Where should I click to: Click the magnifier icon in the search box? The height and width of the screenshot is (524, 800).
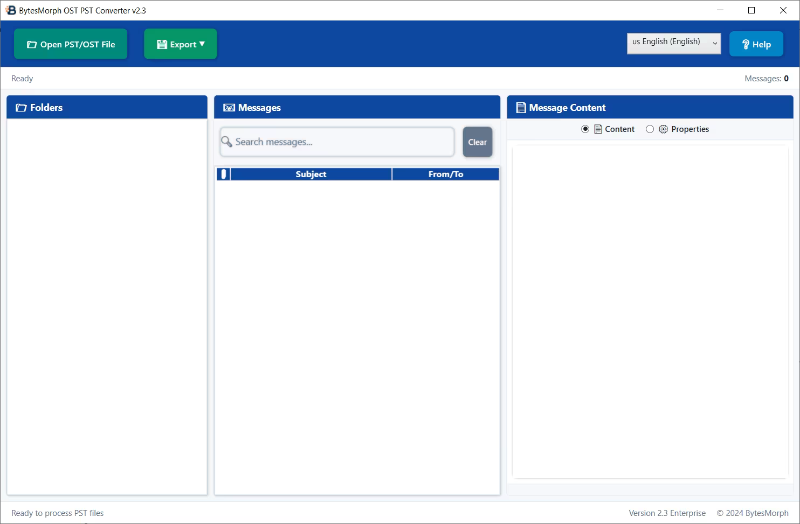click(x=227, y=142)
